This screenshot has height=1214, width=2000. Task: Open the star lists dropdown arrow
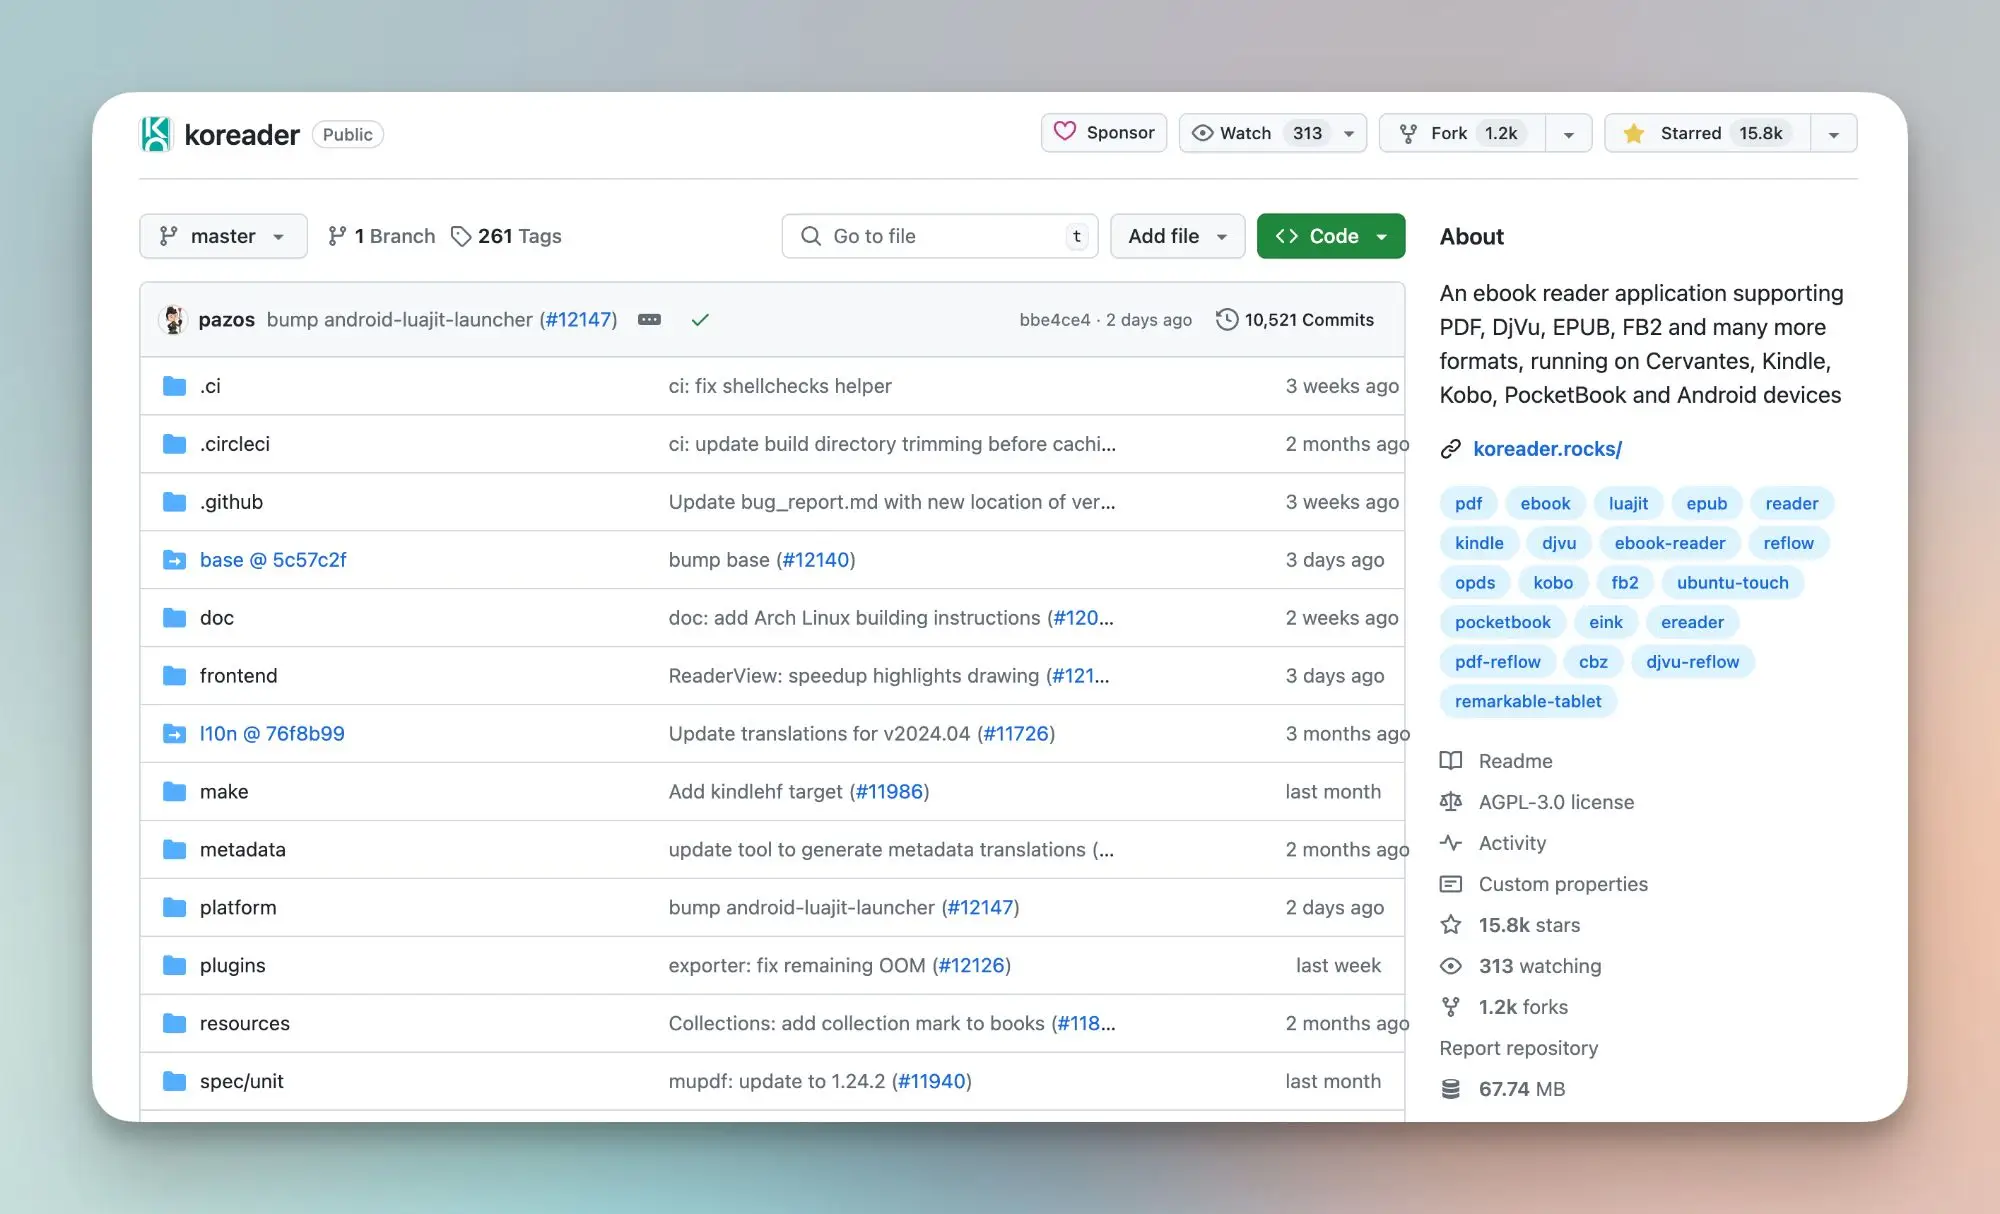(x=1834, y=134)
